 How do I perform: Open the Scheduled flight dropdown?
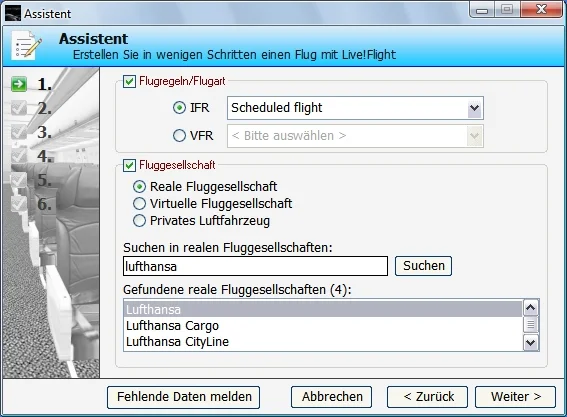[355, 108]
